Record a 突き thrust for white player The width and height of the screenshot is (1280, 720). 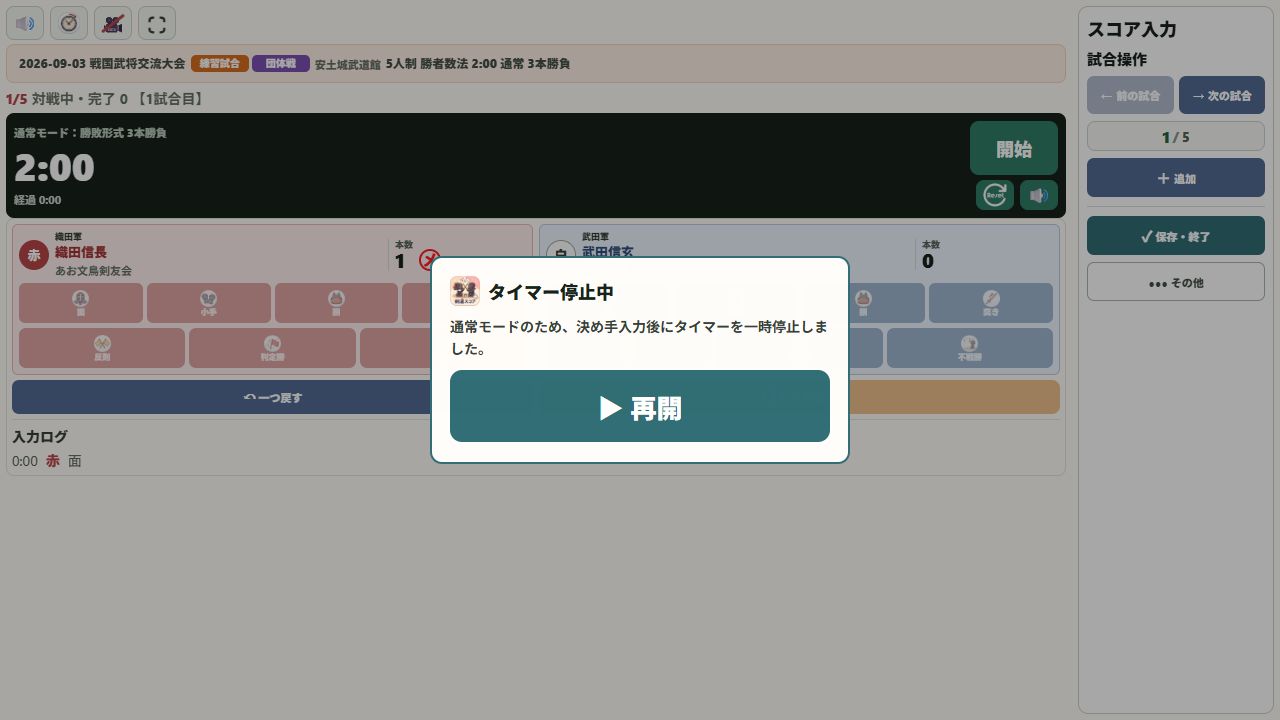[991, 303]
